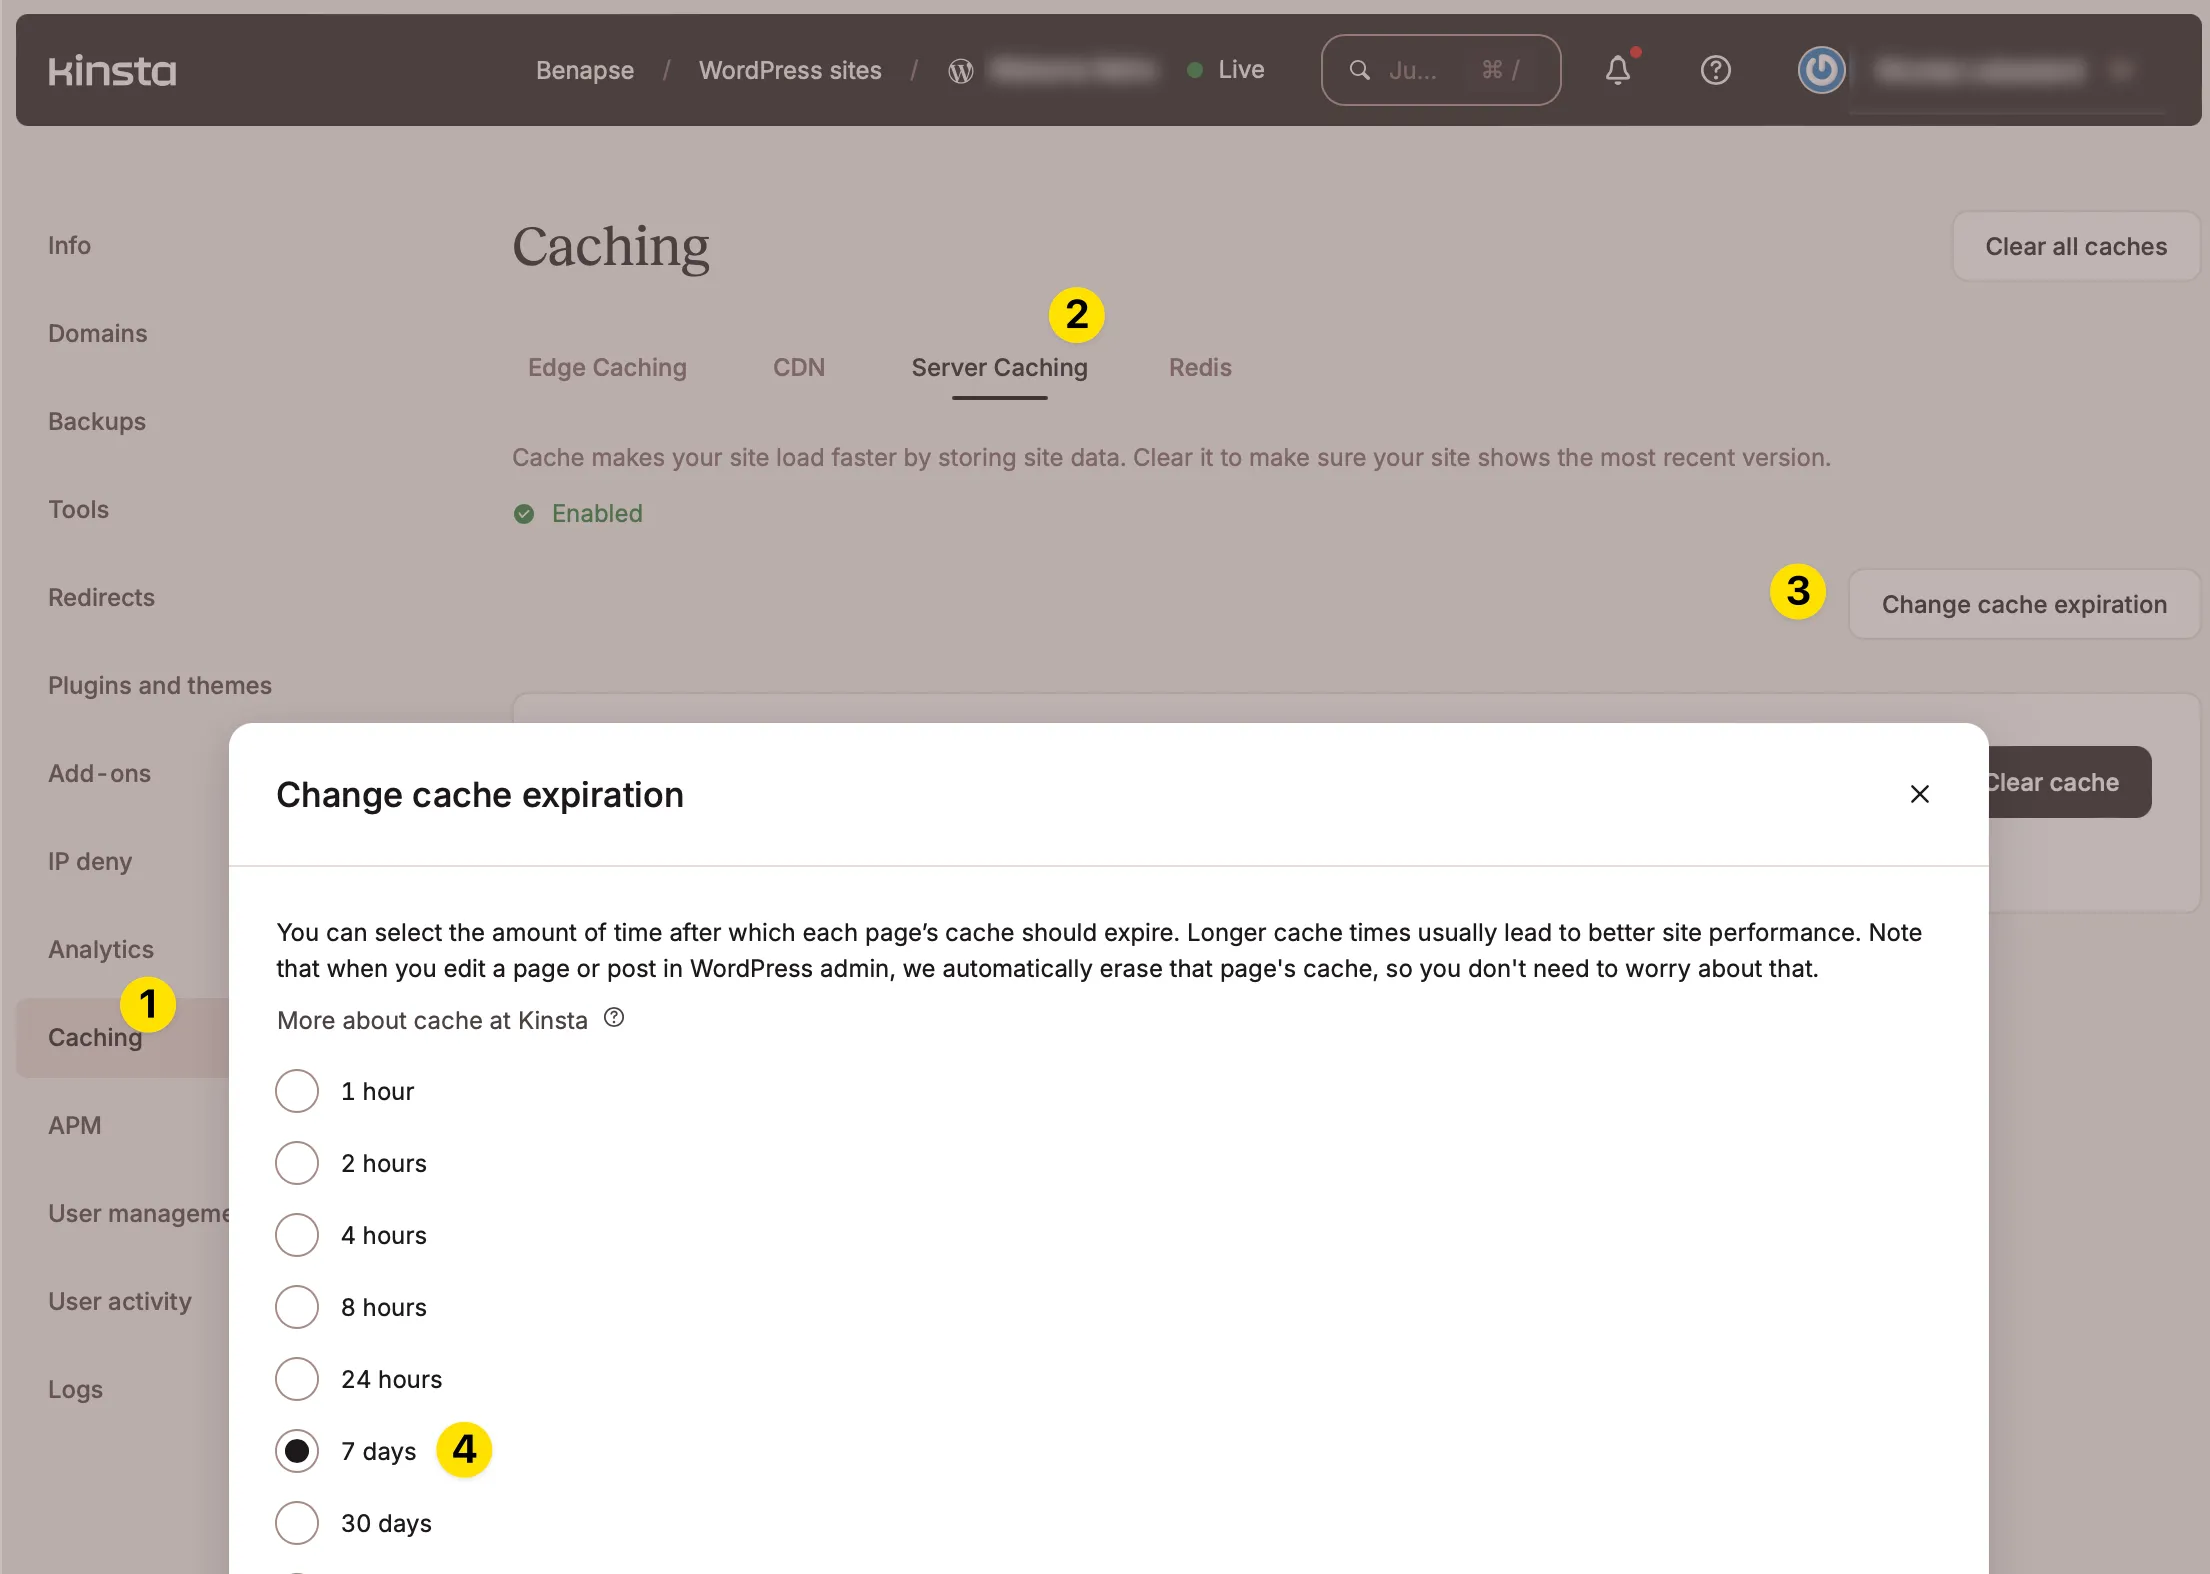Click the Kinsta logo
This screenshot has width=2210, height=1574.
[x=112, y=70]
